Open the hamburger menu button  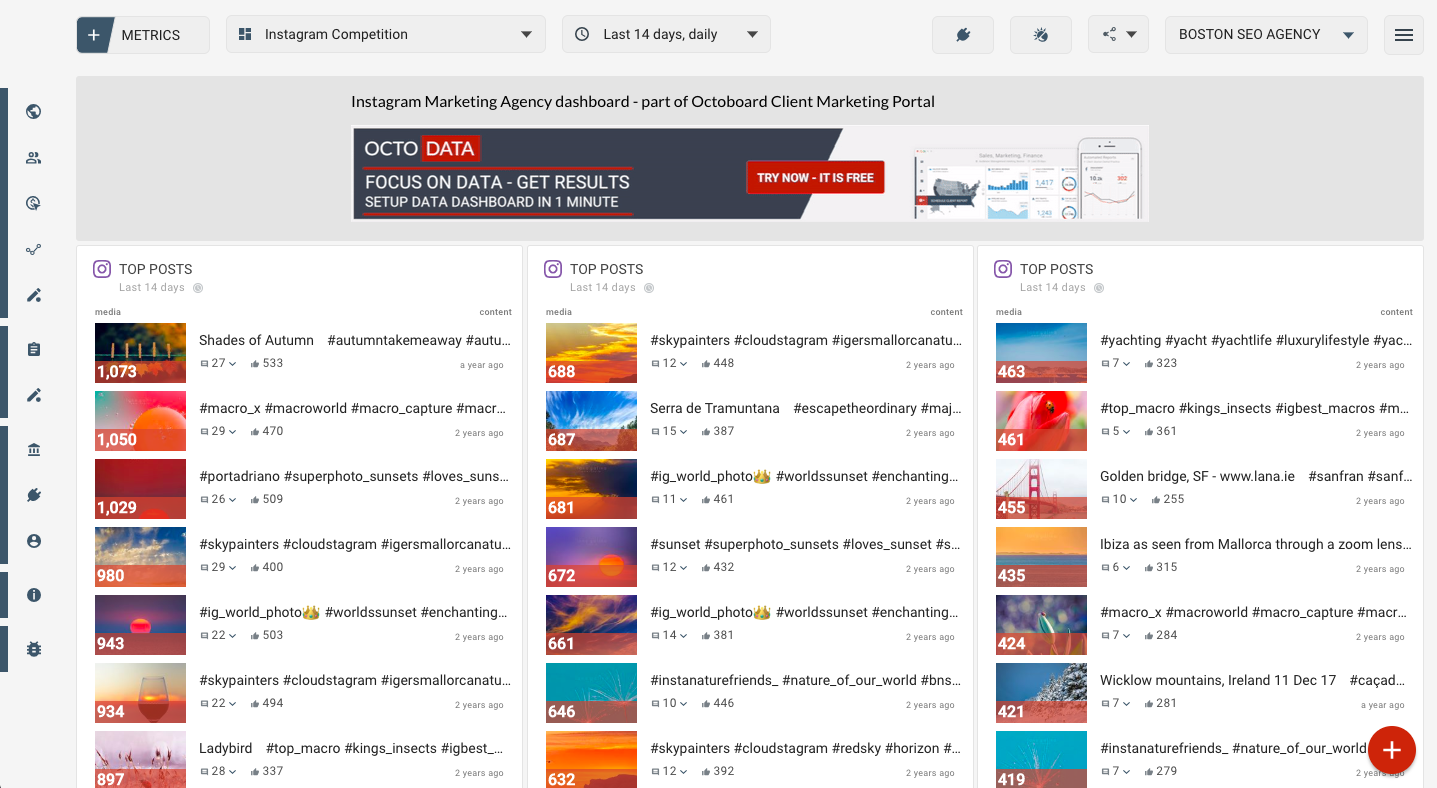click(x=1404, y=35)
